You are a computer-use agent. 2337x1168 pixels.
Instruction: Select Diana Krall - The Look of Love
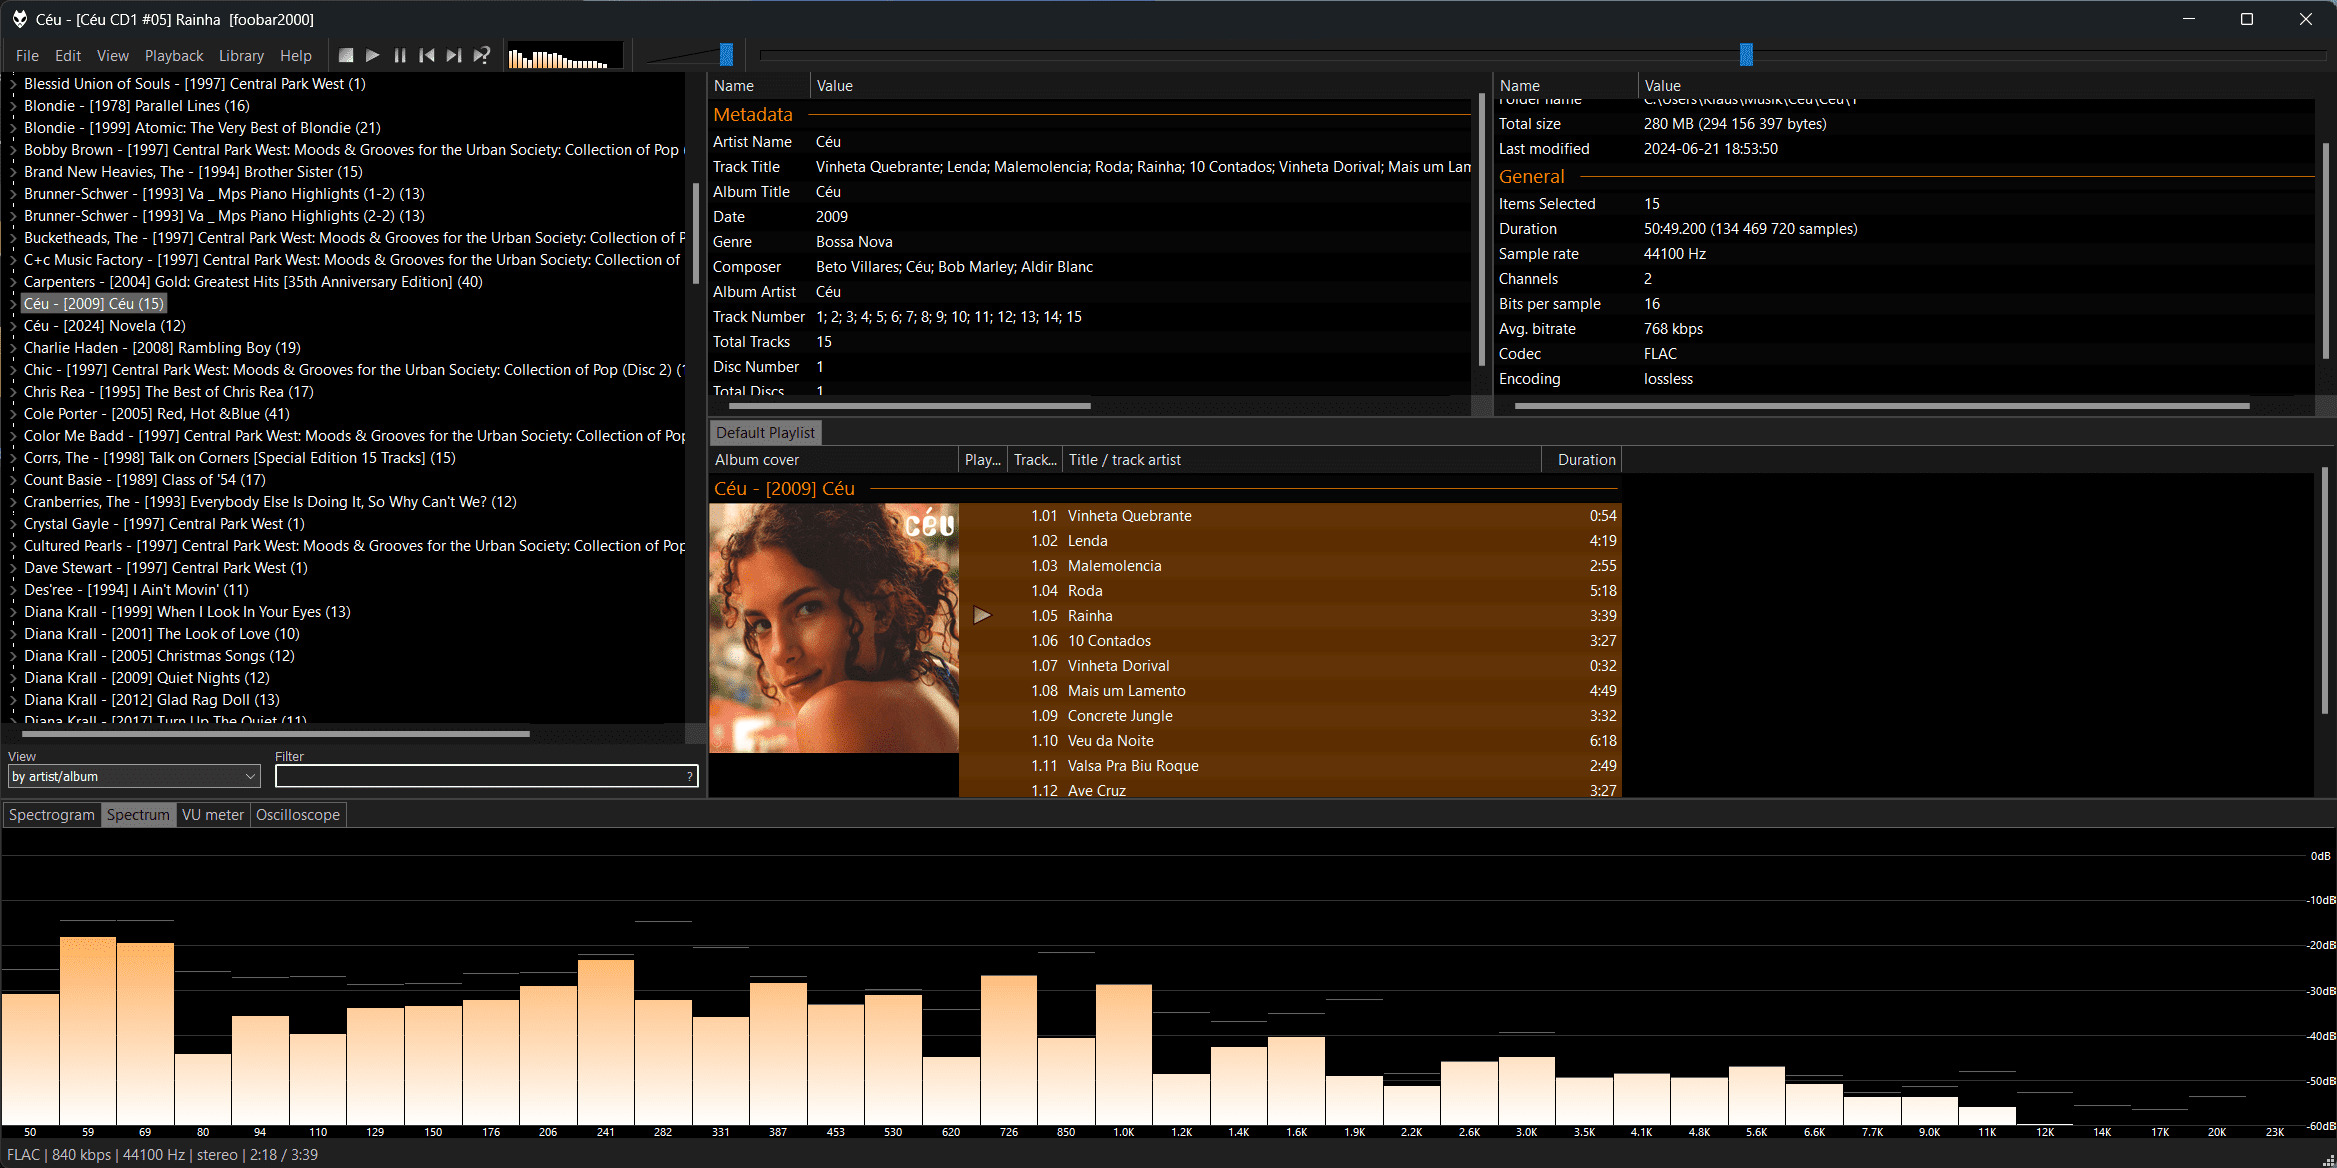[162, 634]
